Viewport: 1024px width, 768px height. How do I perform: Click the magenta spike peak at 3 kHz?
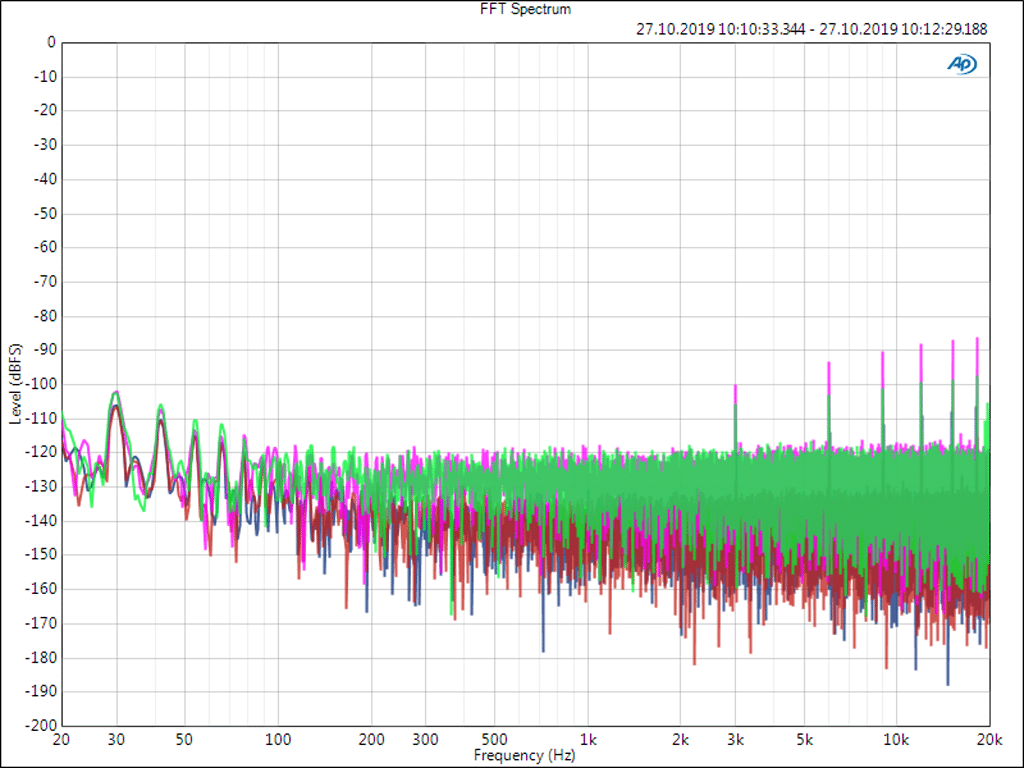(x=735, y=386)
